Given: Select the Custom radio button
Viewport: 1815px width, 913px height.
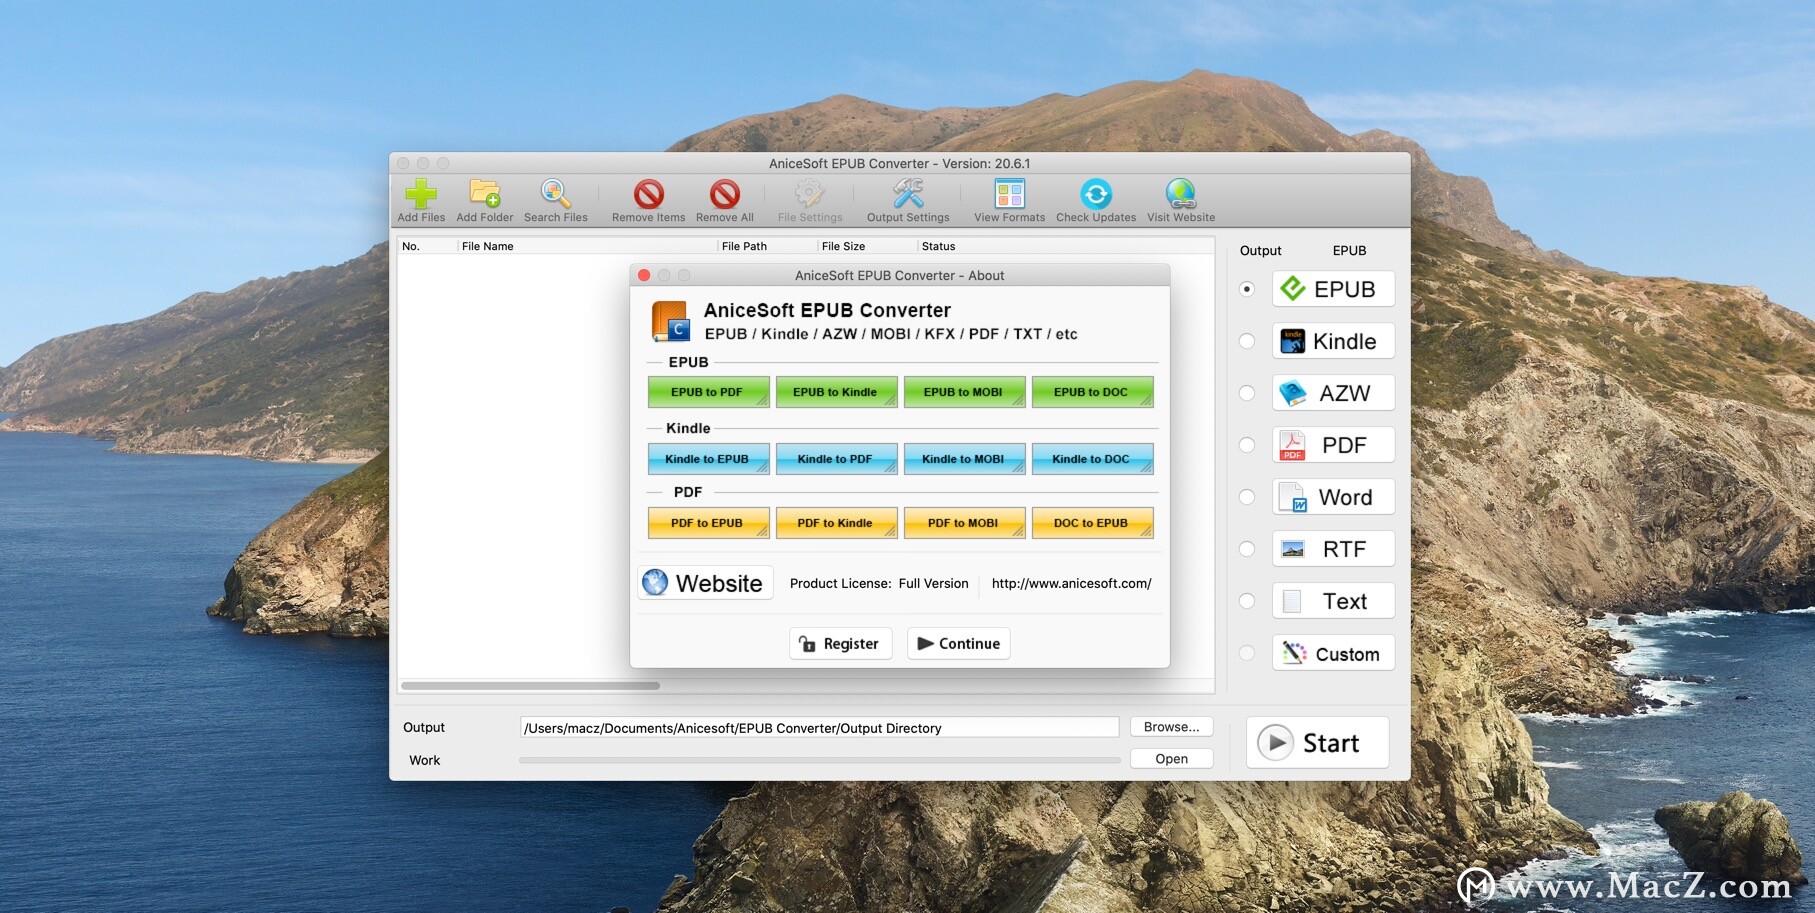Looking at the screenshot, I should pyautogui.click(x=1247, y=653).
